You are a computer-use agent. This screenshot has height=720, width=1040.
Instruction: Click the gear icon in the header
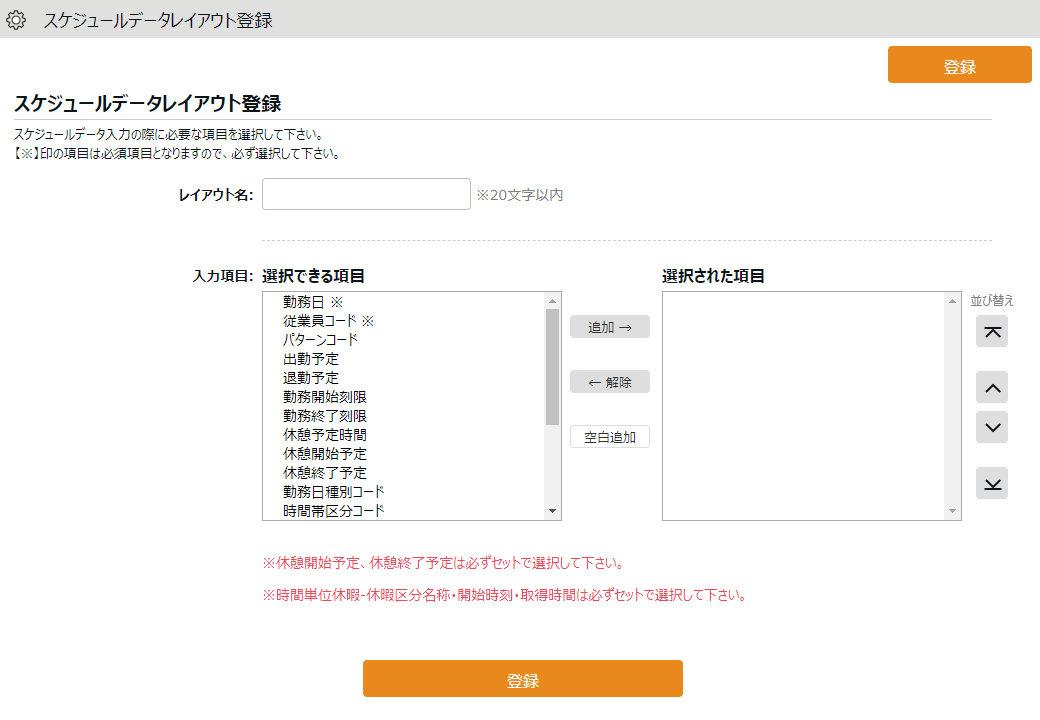pyautogui.click(x=16, y=20)
